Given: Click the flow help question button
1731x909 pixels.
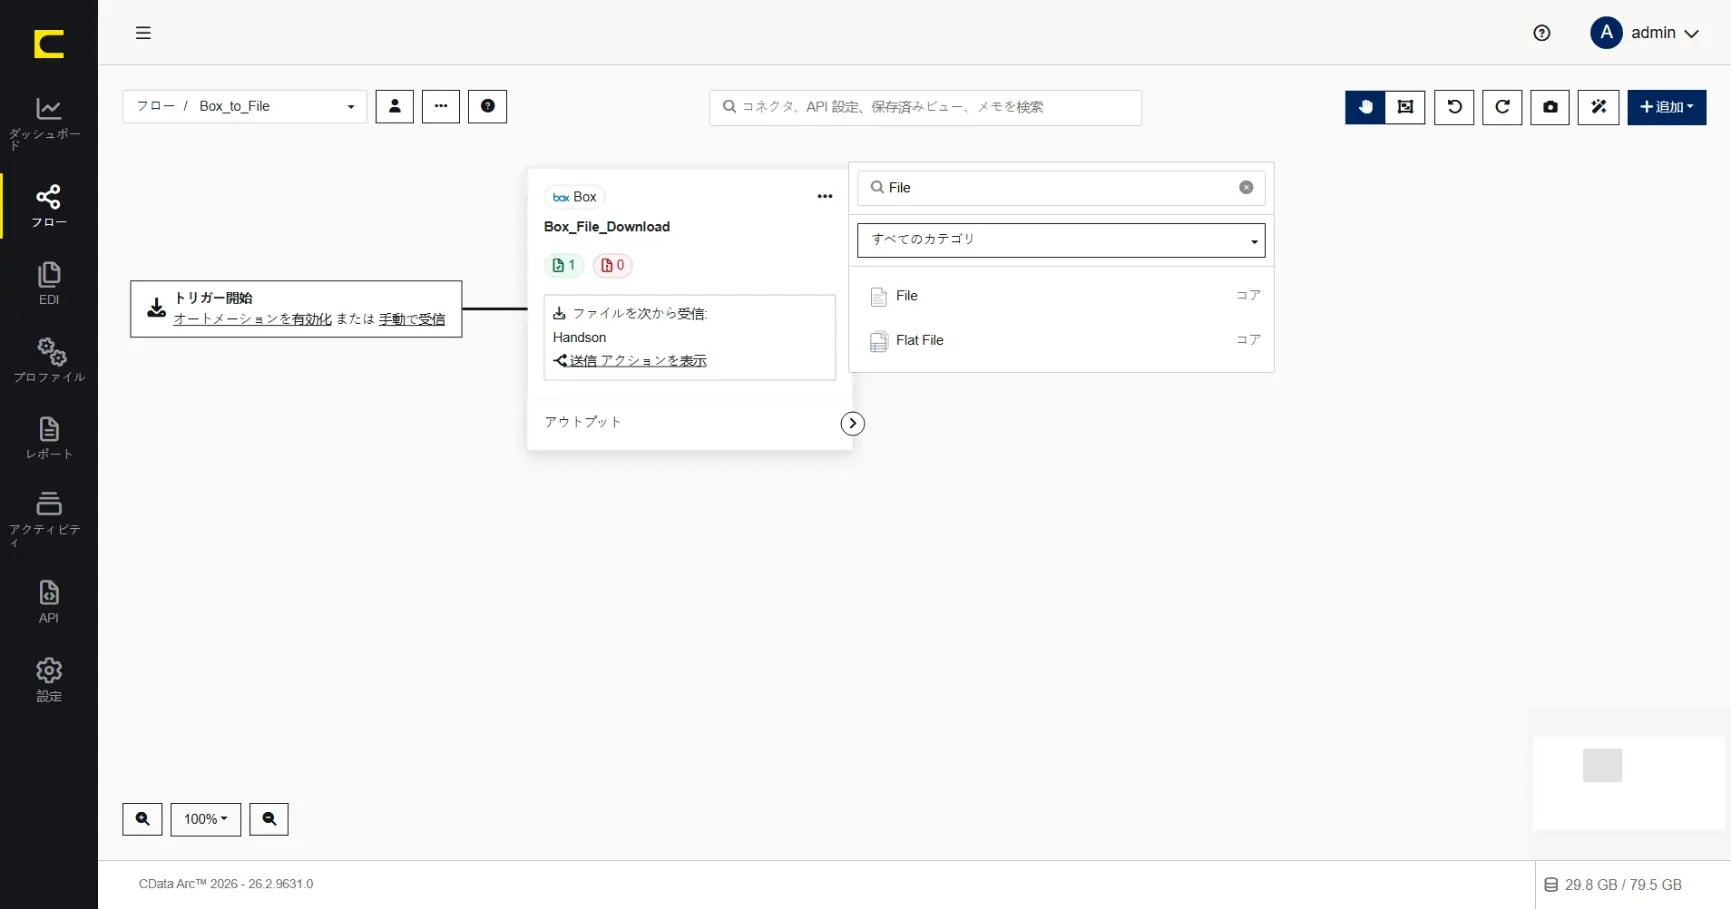Looking at the screenshot, I should click(x=487, y=107).
